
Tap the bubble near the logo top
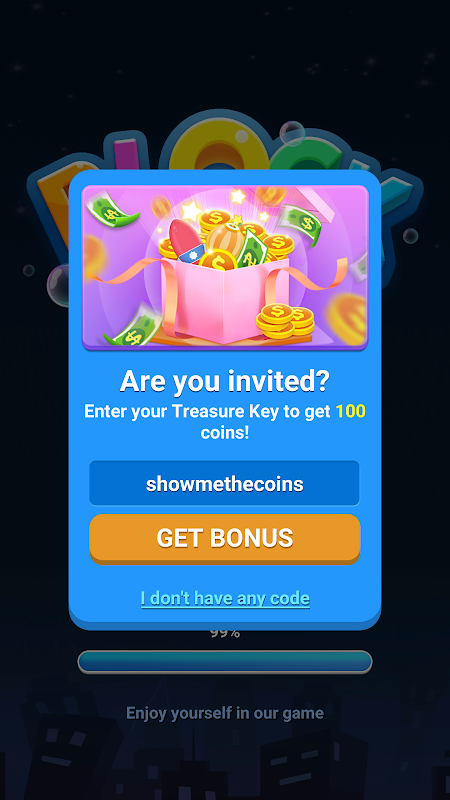point(292,134)
